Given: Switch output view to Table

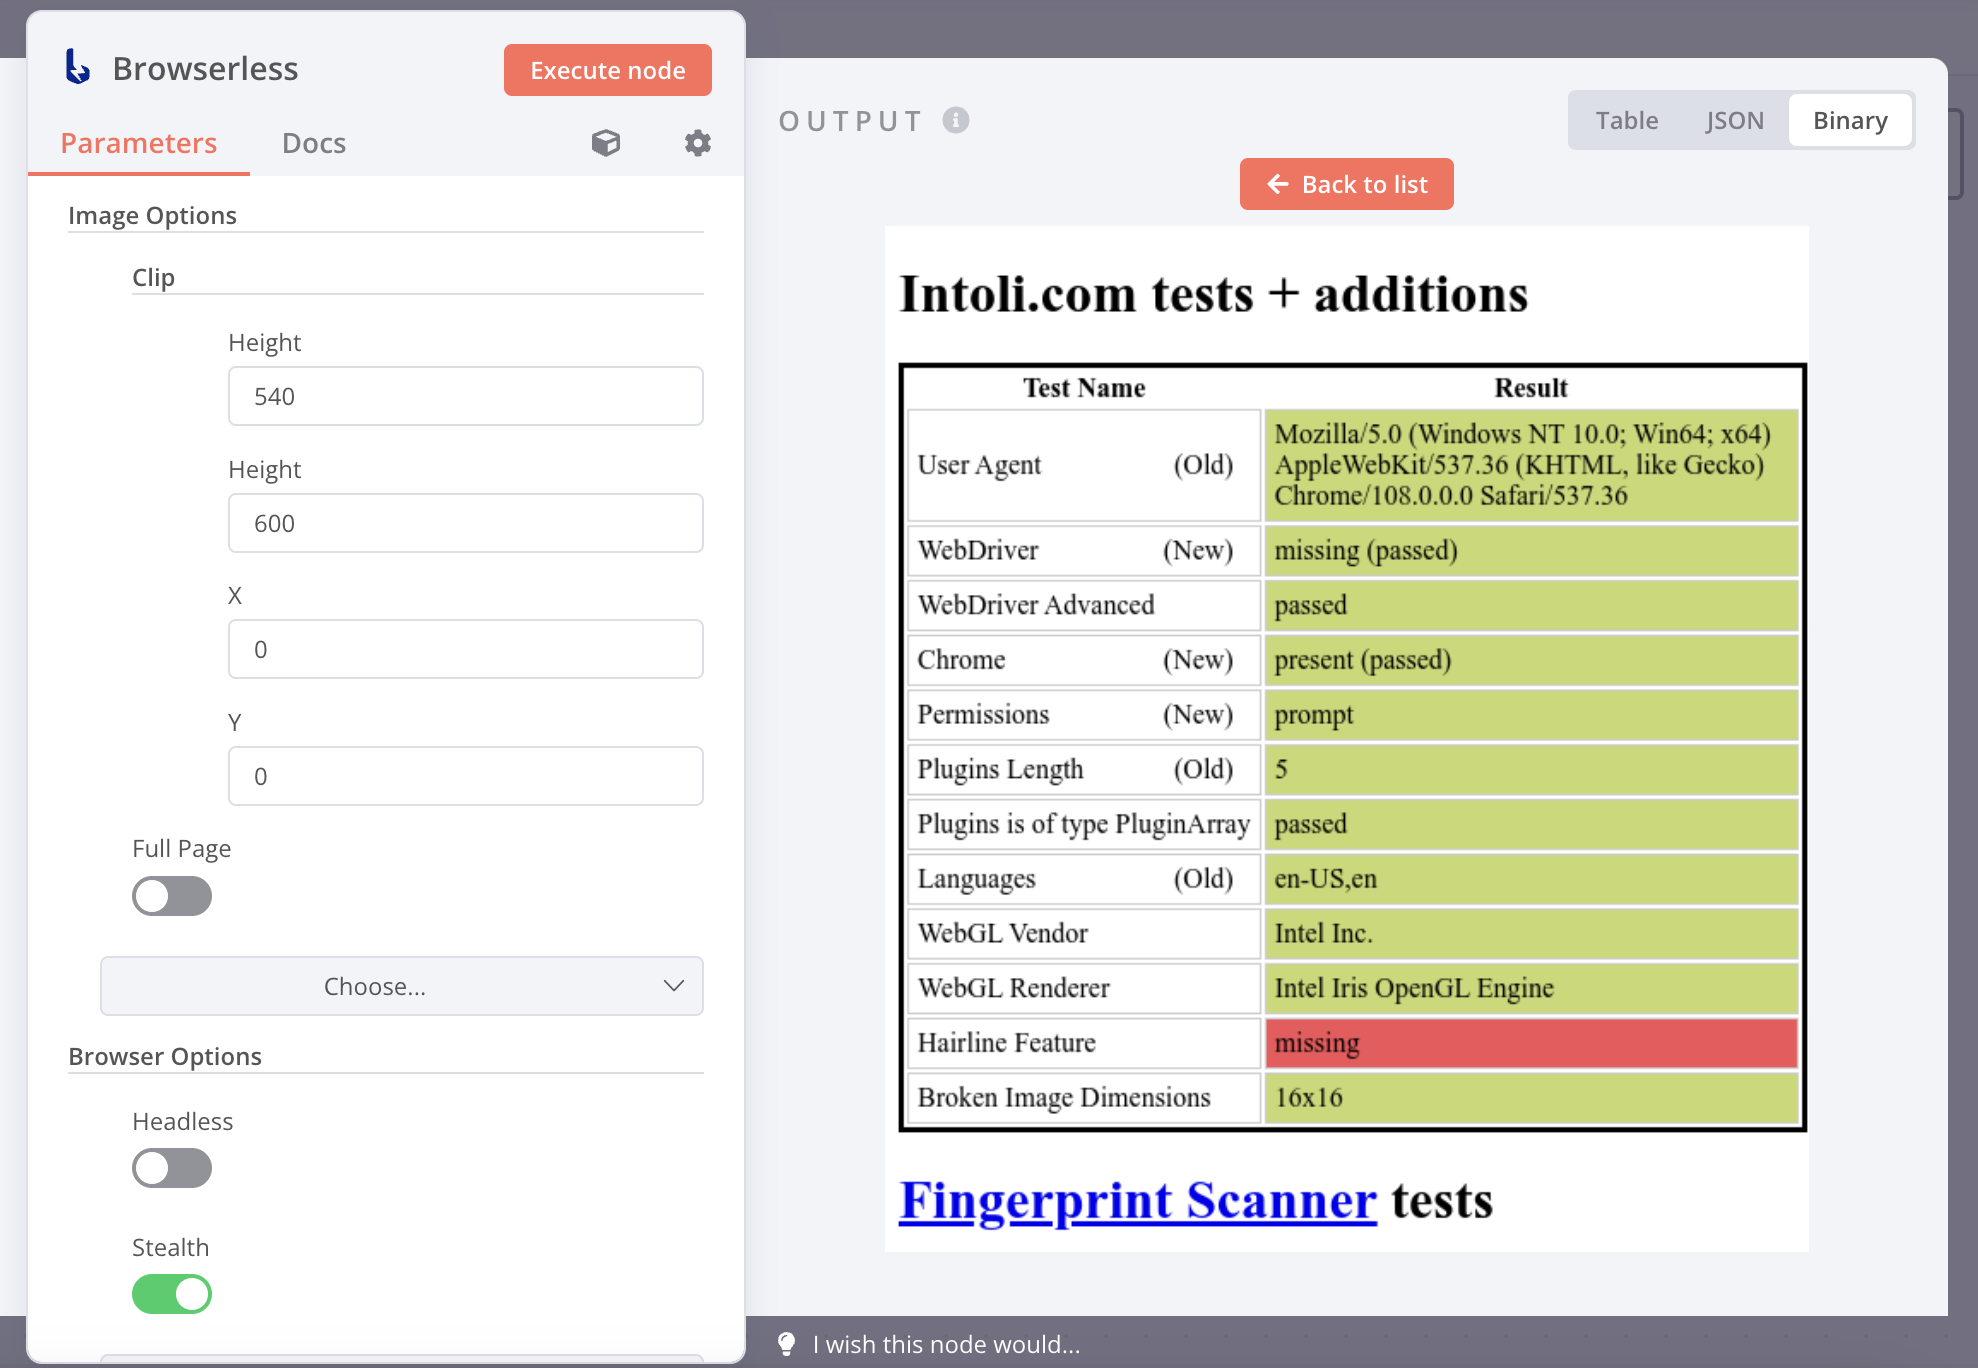Looking at the screenshot, I should (x=1626, y=121).
